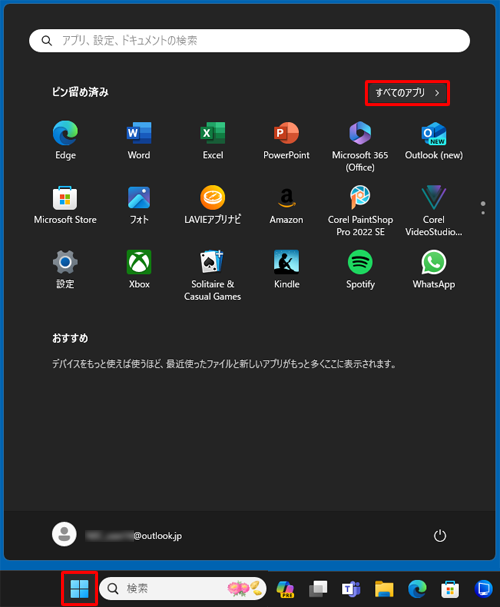Click the Start menu search field
Viewport: 500px width, 607px height.
(250, 41)
